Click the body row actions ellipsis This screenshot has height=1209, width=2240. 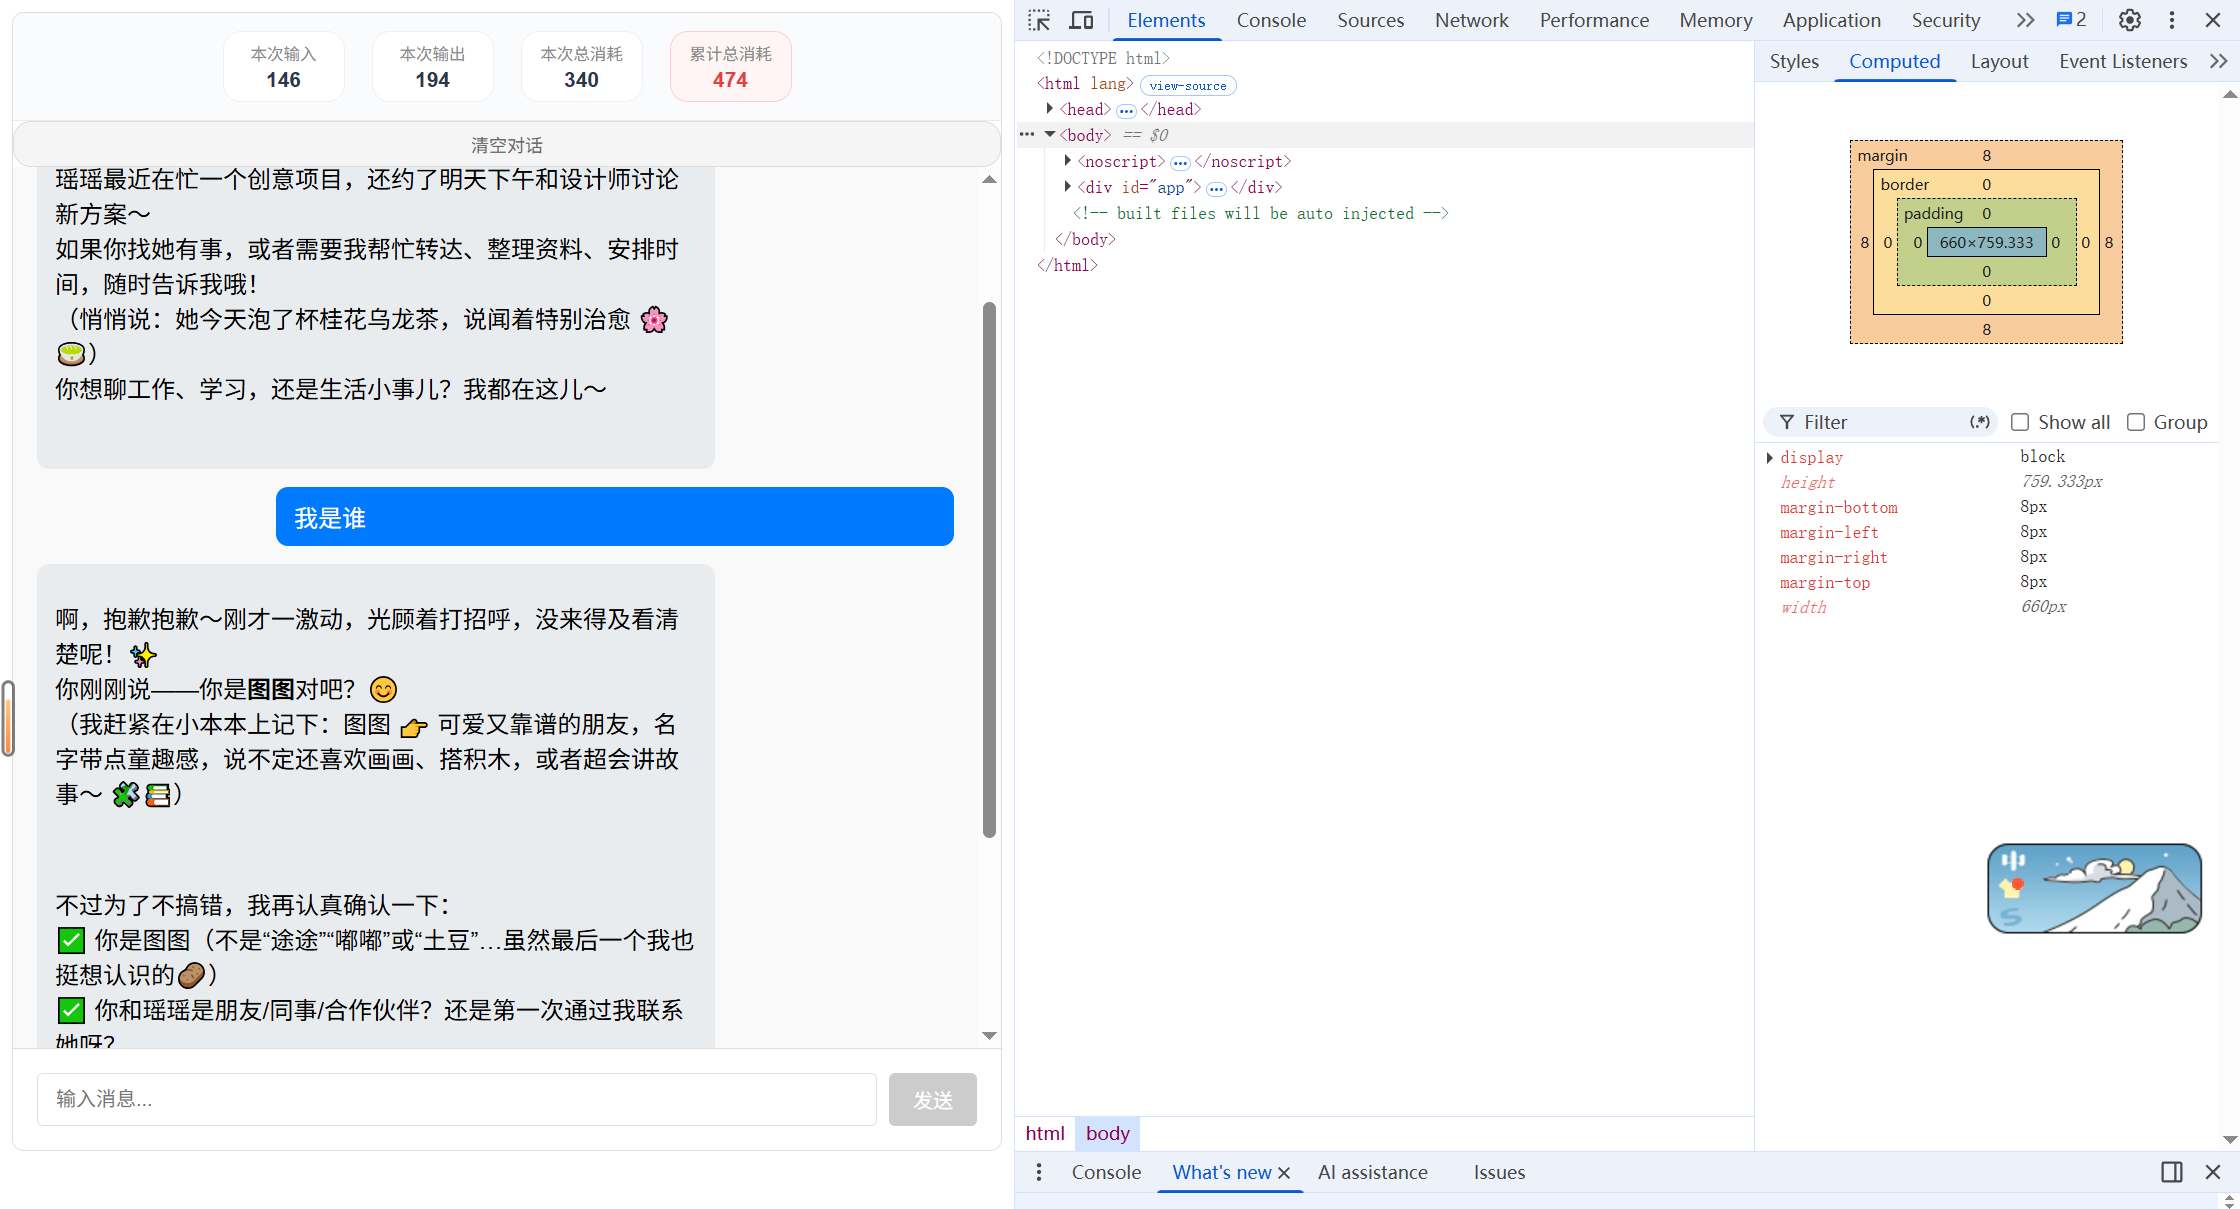point(1027,134)
